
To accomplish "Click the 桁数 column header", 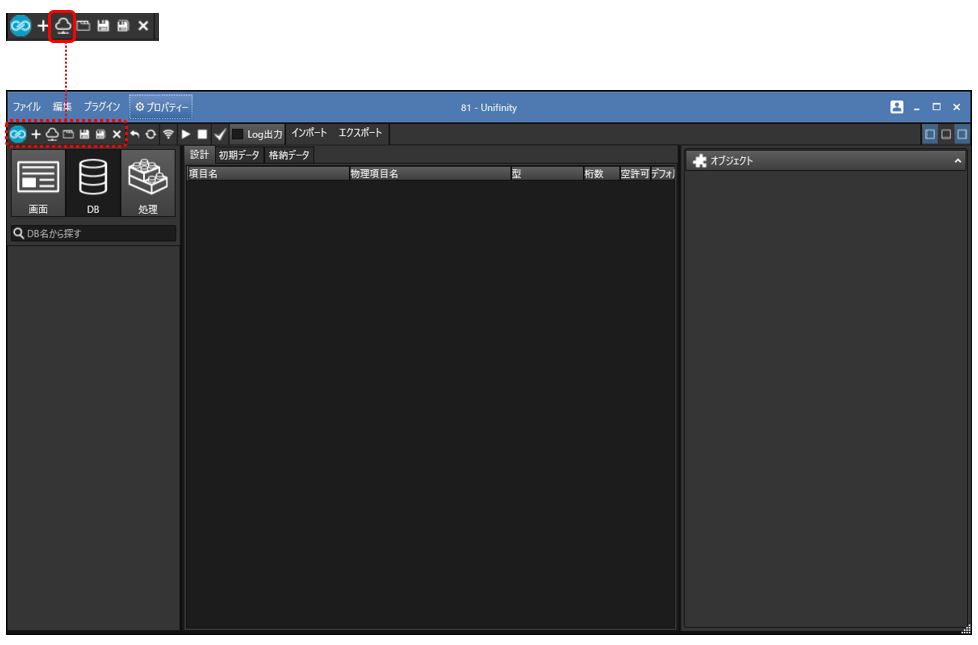I will (x=601, y=174).
